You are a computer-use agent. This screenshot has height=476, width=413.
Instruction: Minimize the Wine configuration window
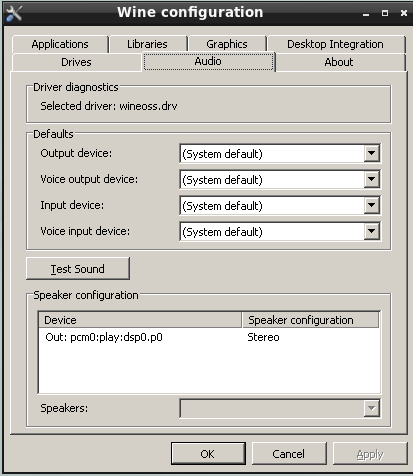point(366,14)
